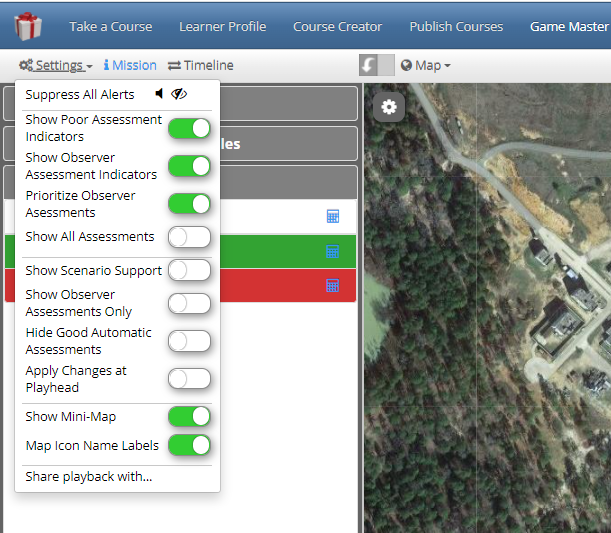
Task: Collapse the Settings dropdown menu
Action: click(x=56, y=65)
